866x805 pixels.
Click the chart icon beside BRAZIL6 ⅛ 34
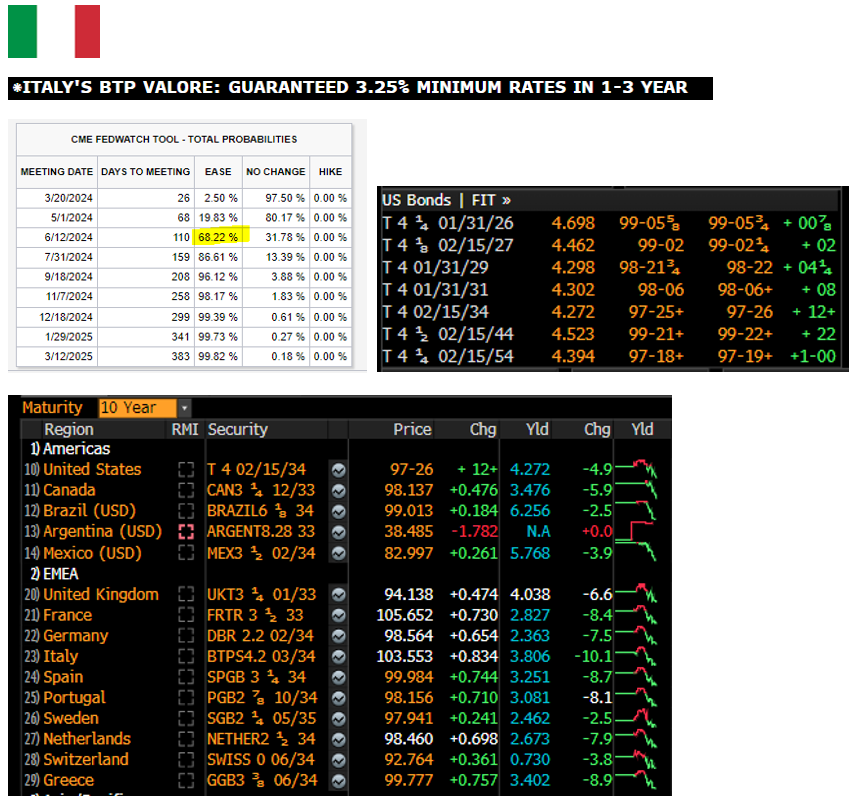[339, 511]
